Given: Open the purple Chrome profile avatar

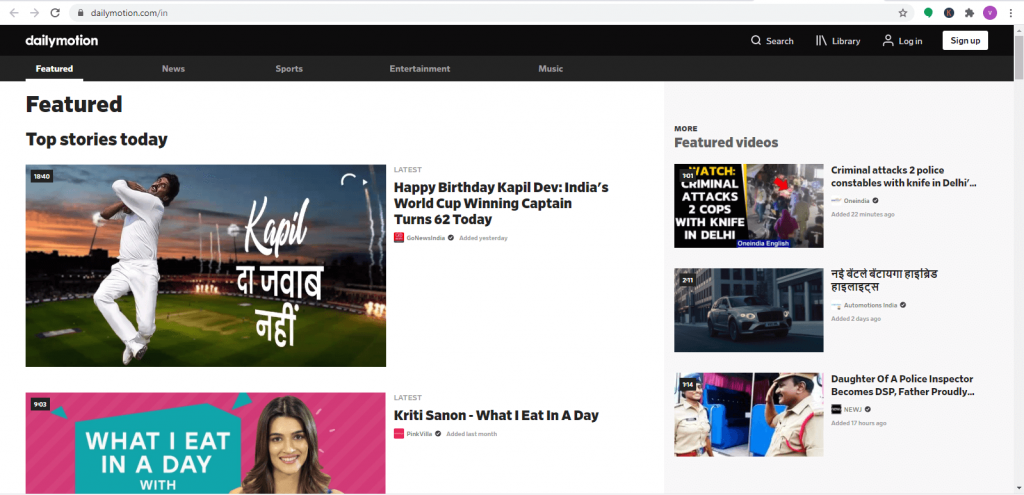Looking at the screenshot, I should [x=990, y=12].
